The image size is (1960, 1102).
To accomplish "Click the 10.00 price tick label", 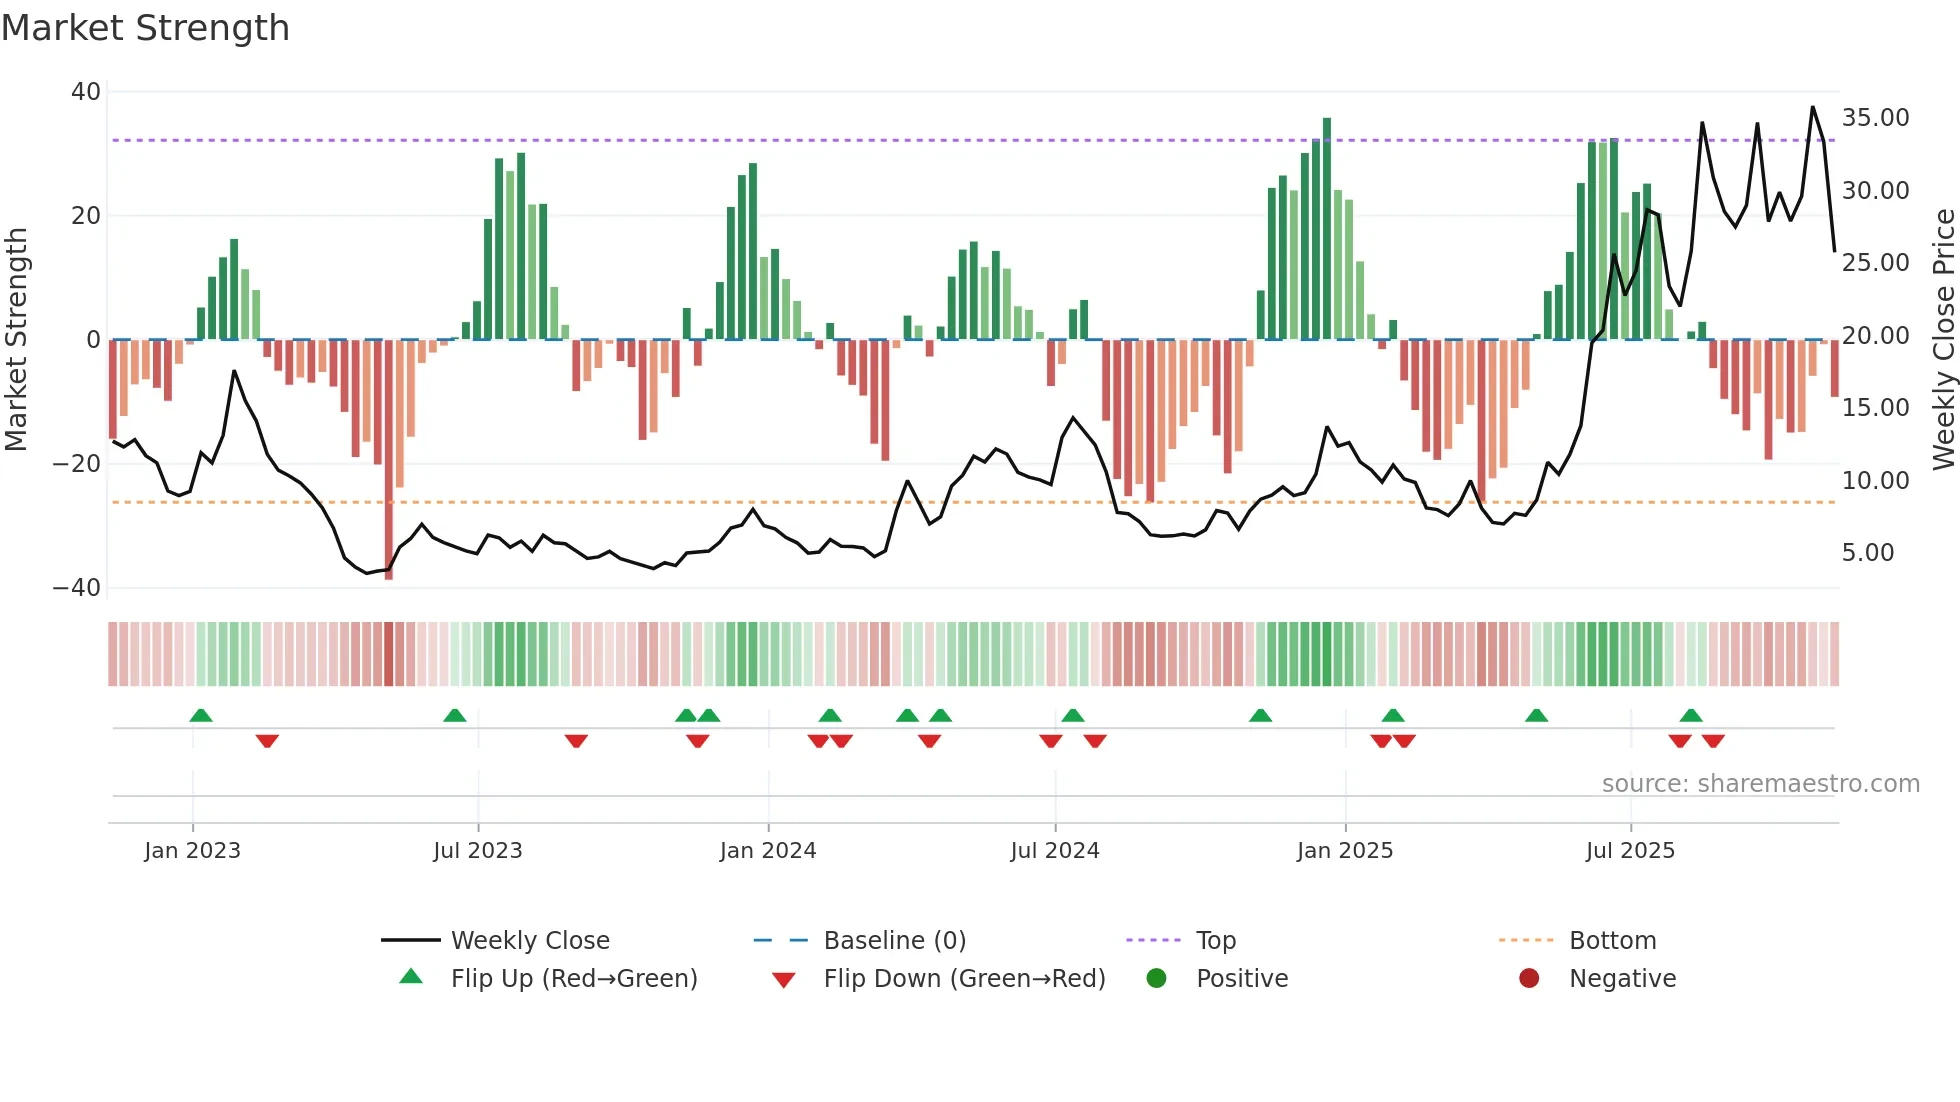I will click(x=1876, y=481).
